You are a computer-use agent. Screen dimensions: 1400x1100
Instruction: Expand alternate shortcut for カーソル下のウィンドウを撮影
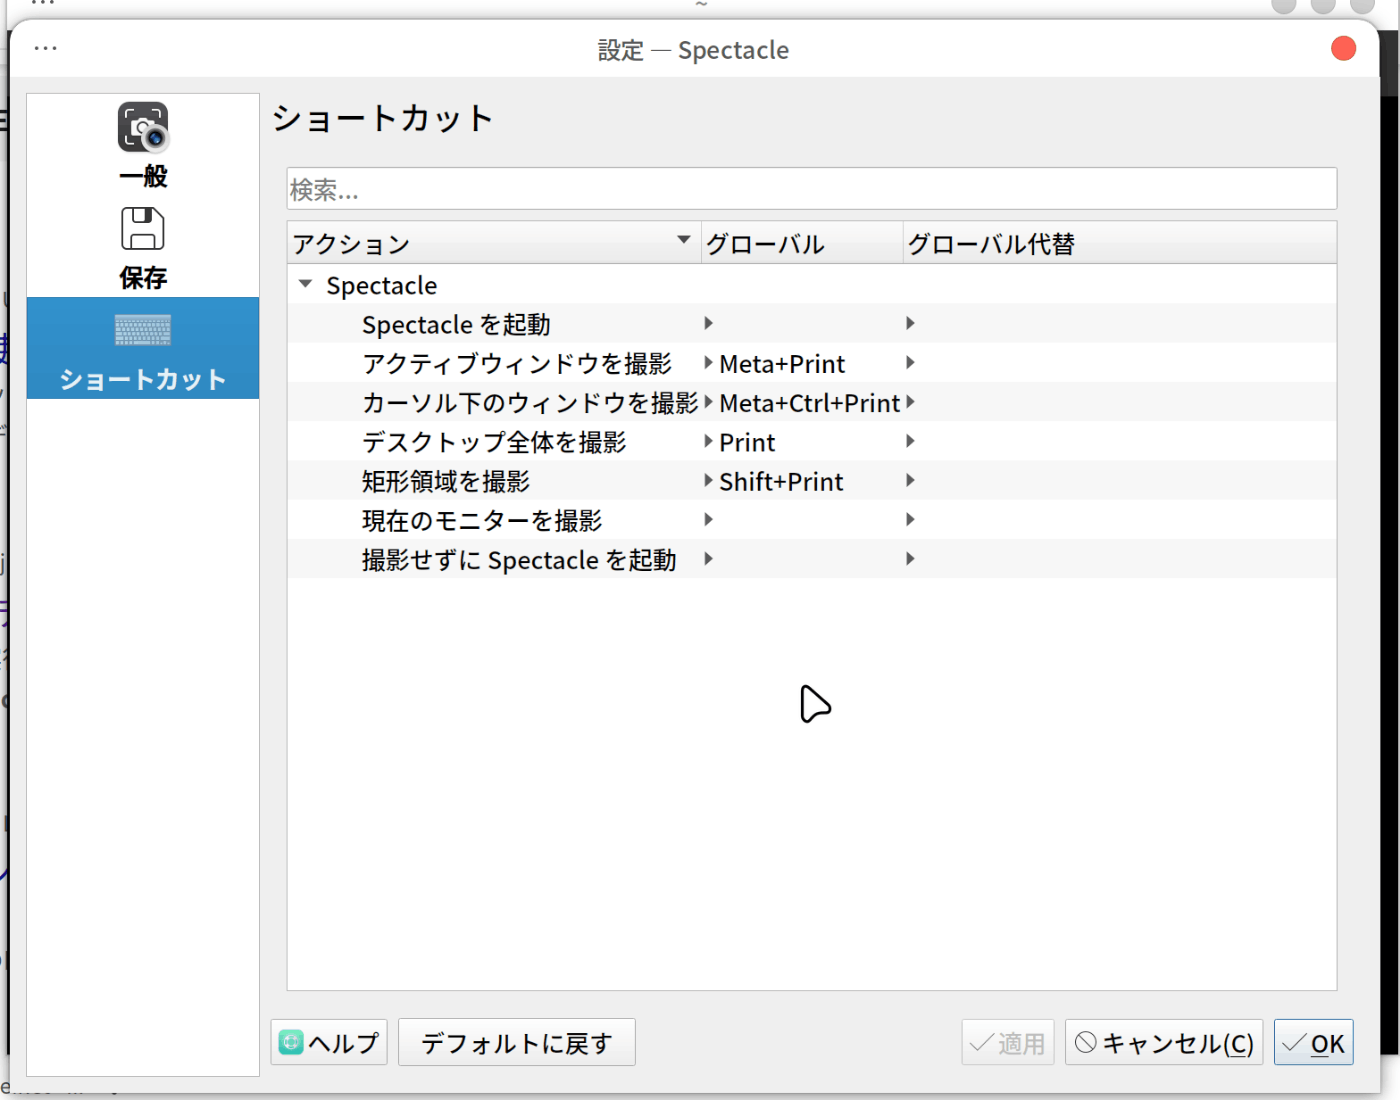(910, 402)
